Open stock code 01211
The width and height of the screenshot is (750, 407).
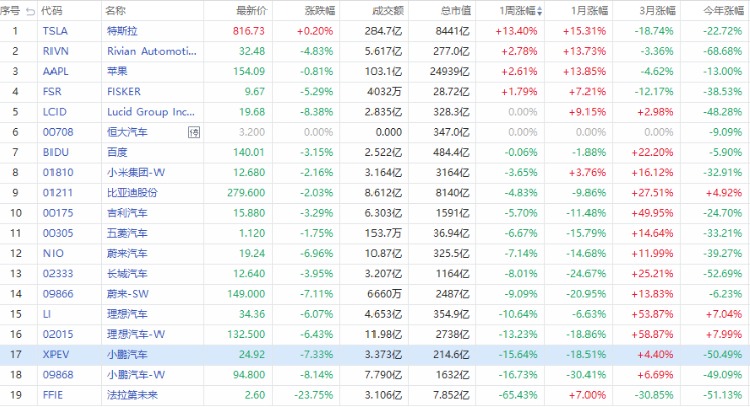[x=57, y=193]
